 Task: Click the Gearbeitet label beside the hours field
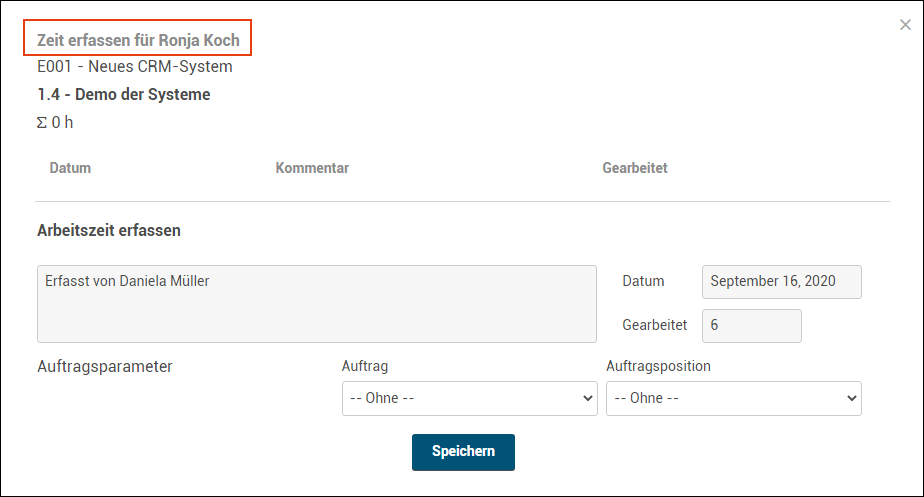(x=655, y=326)
